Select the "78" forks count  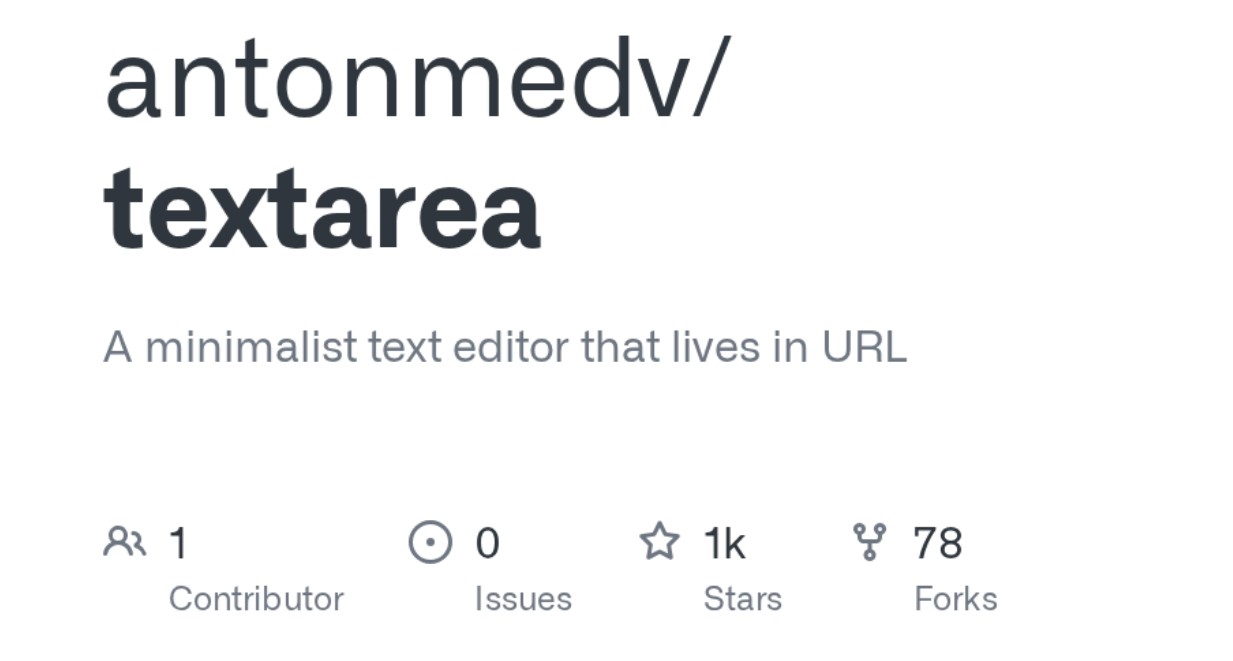[x=937, y=543]
